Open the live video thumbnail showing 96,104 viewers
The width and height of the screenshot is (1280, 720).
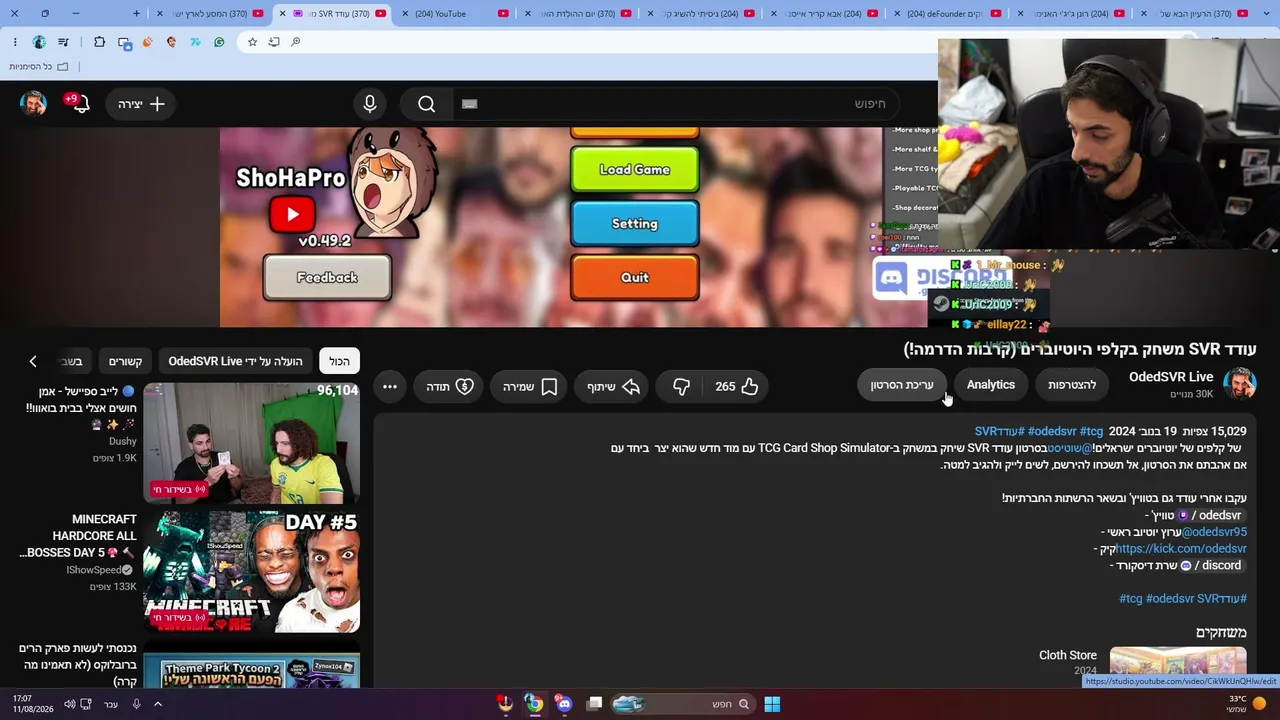(x=251, y=442)
